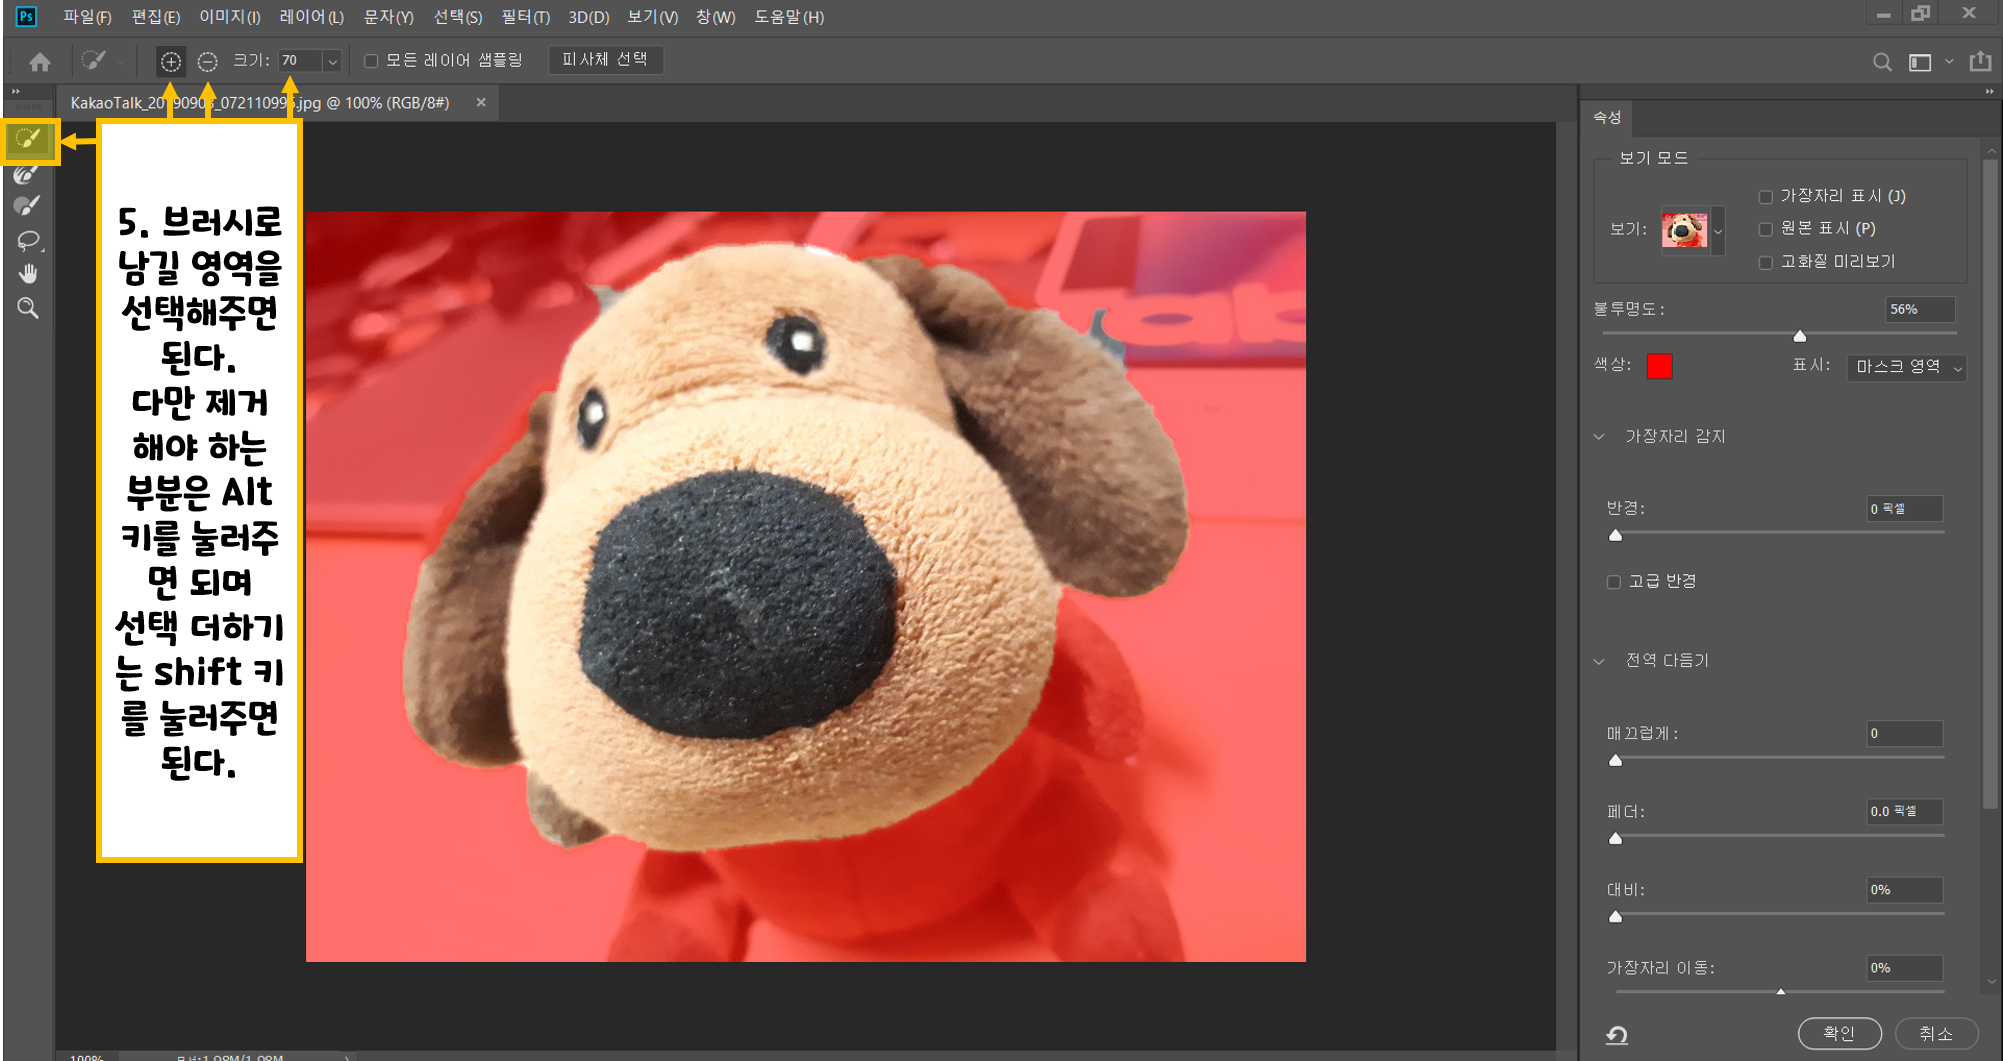This screenshot has width=2003, height=1061.
Task: Enable 고화질 미리보기 checkbox
Action: pos(1766,263)
